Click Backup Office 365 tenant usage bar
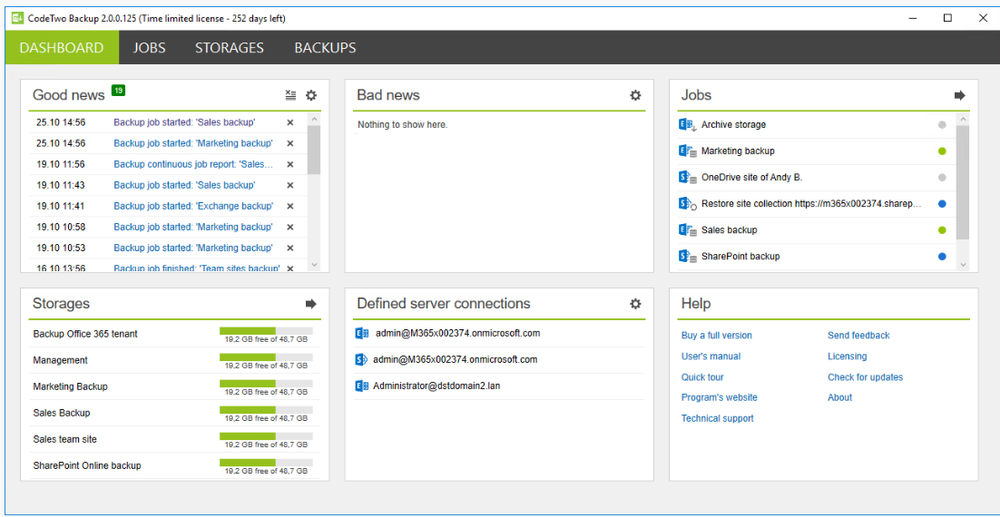This screenshot has height=517, width=1000. pyautogui.click(x=266, y=331)
